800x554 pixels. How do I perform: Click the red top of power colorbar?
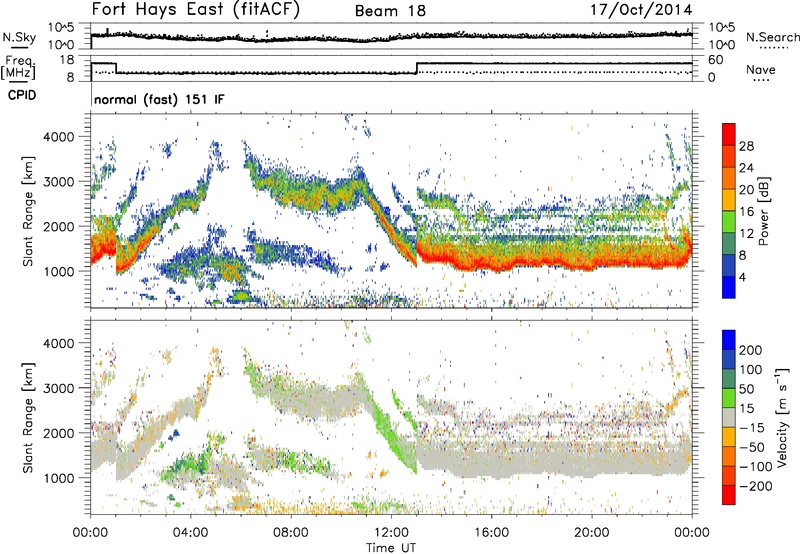pyautogui.click(x=729, y=133)
